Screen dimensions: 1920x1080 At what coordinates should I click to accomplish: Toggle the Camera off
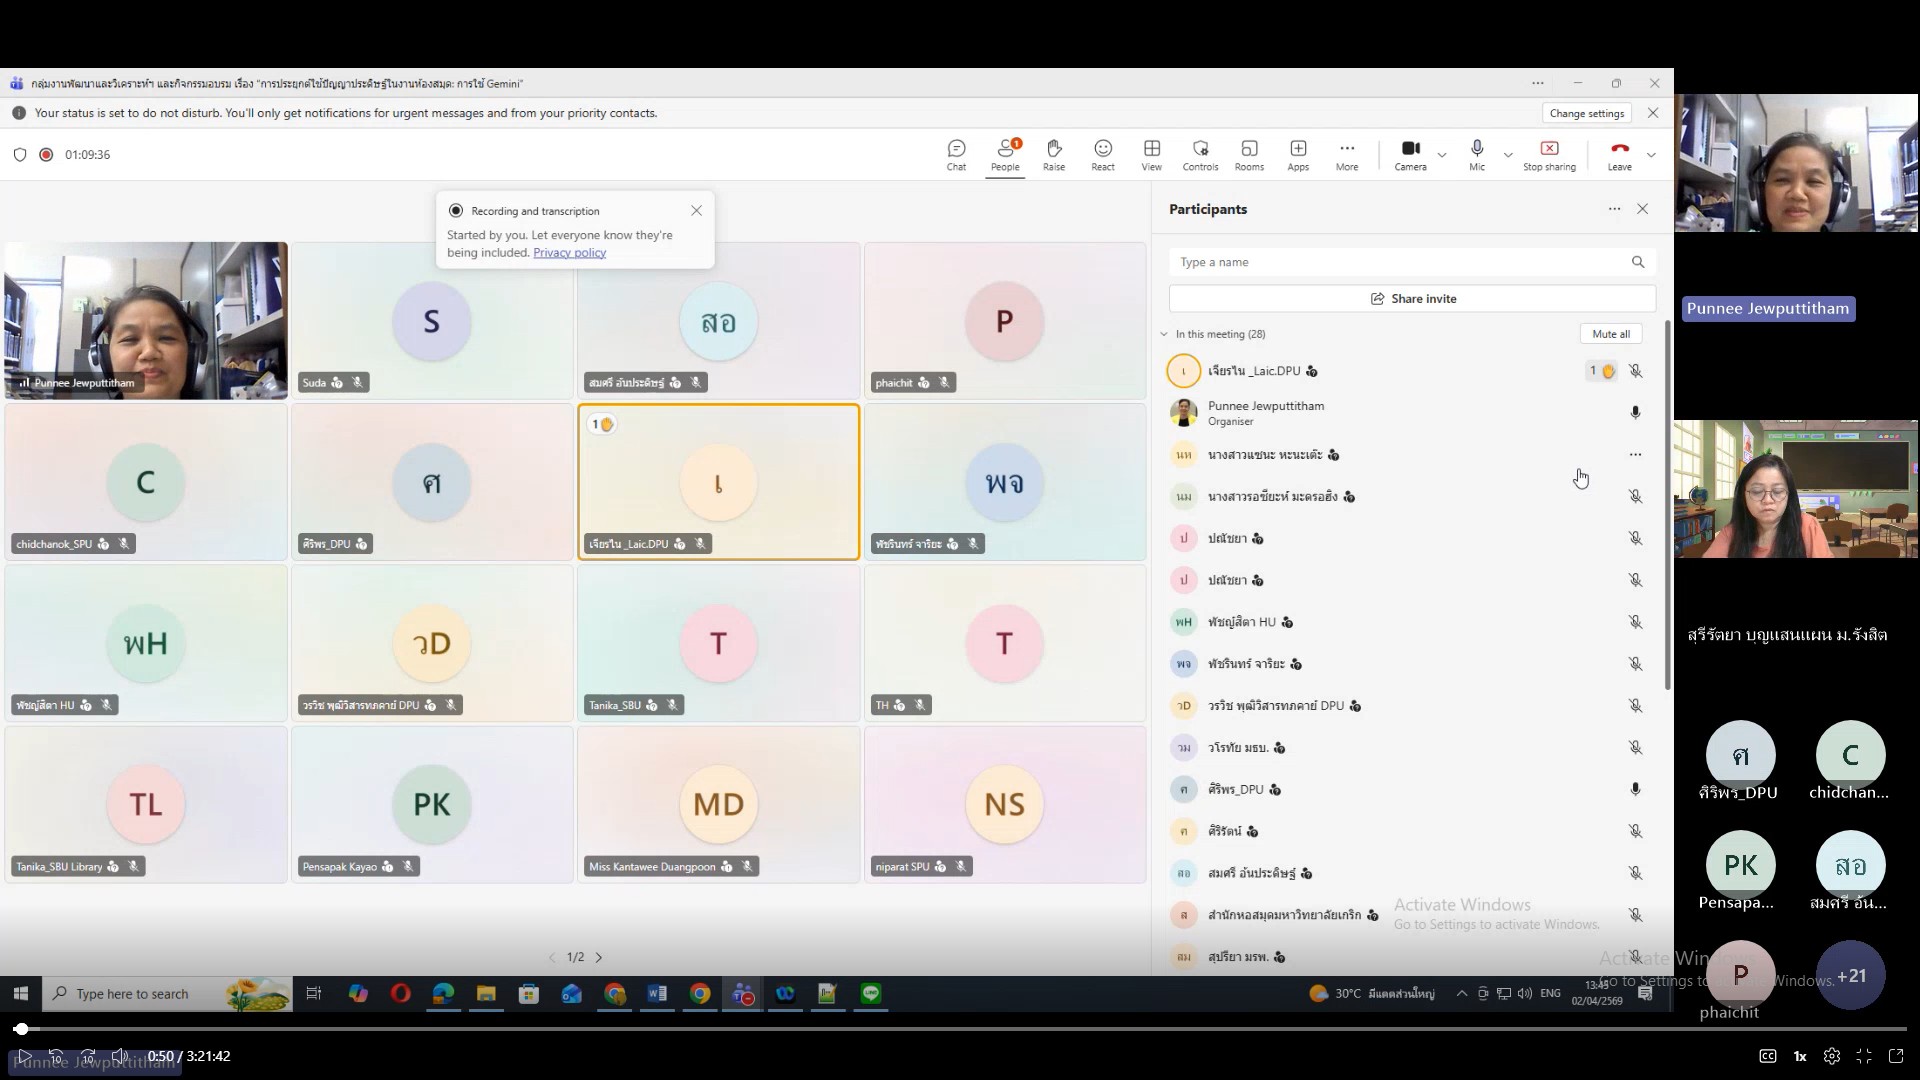[x=1410, y=154]
